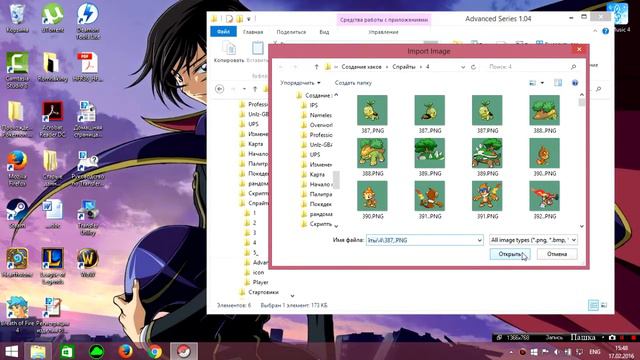Image resolution: width=640 pixels, height=360 pixels.
Task: Open the Windows Start button
Action: (x=11, y=351)
